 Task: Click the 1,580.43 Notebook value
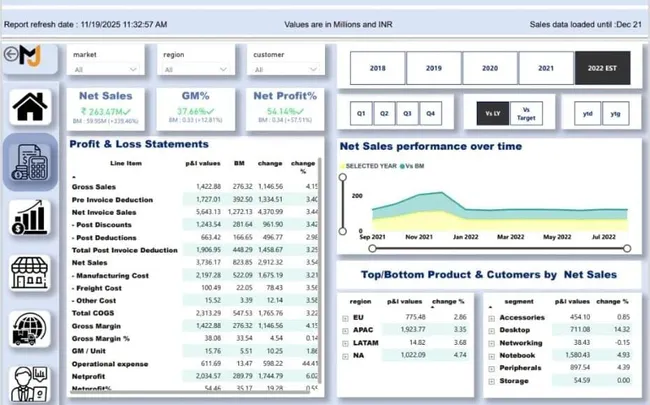pos(577,355)
